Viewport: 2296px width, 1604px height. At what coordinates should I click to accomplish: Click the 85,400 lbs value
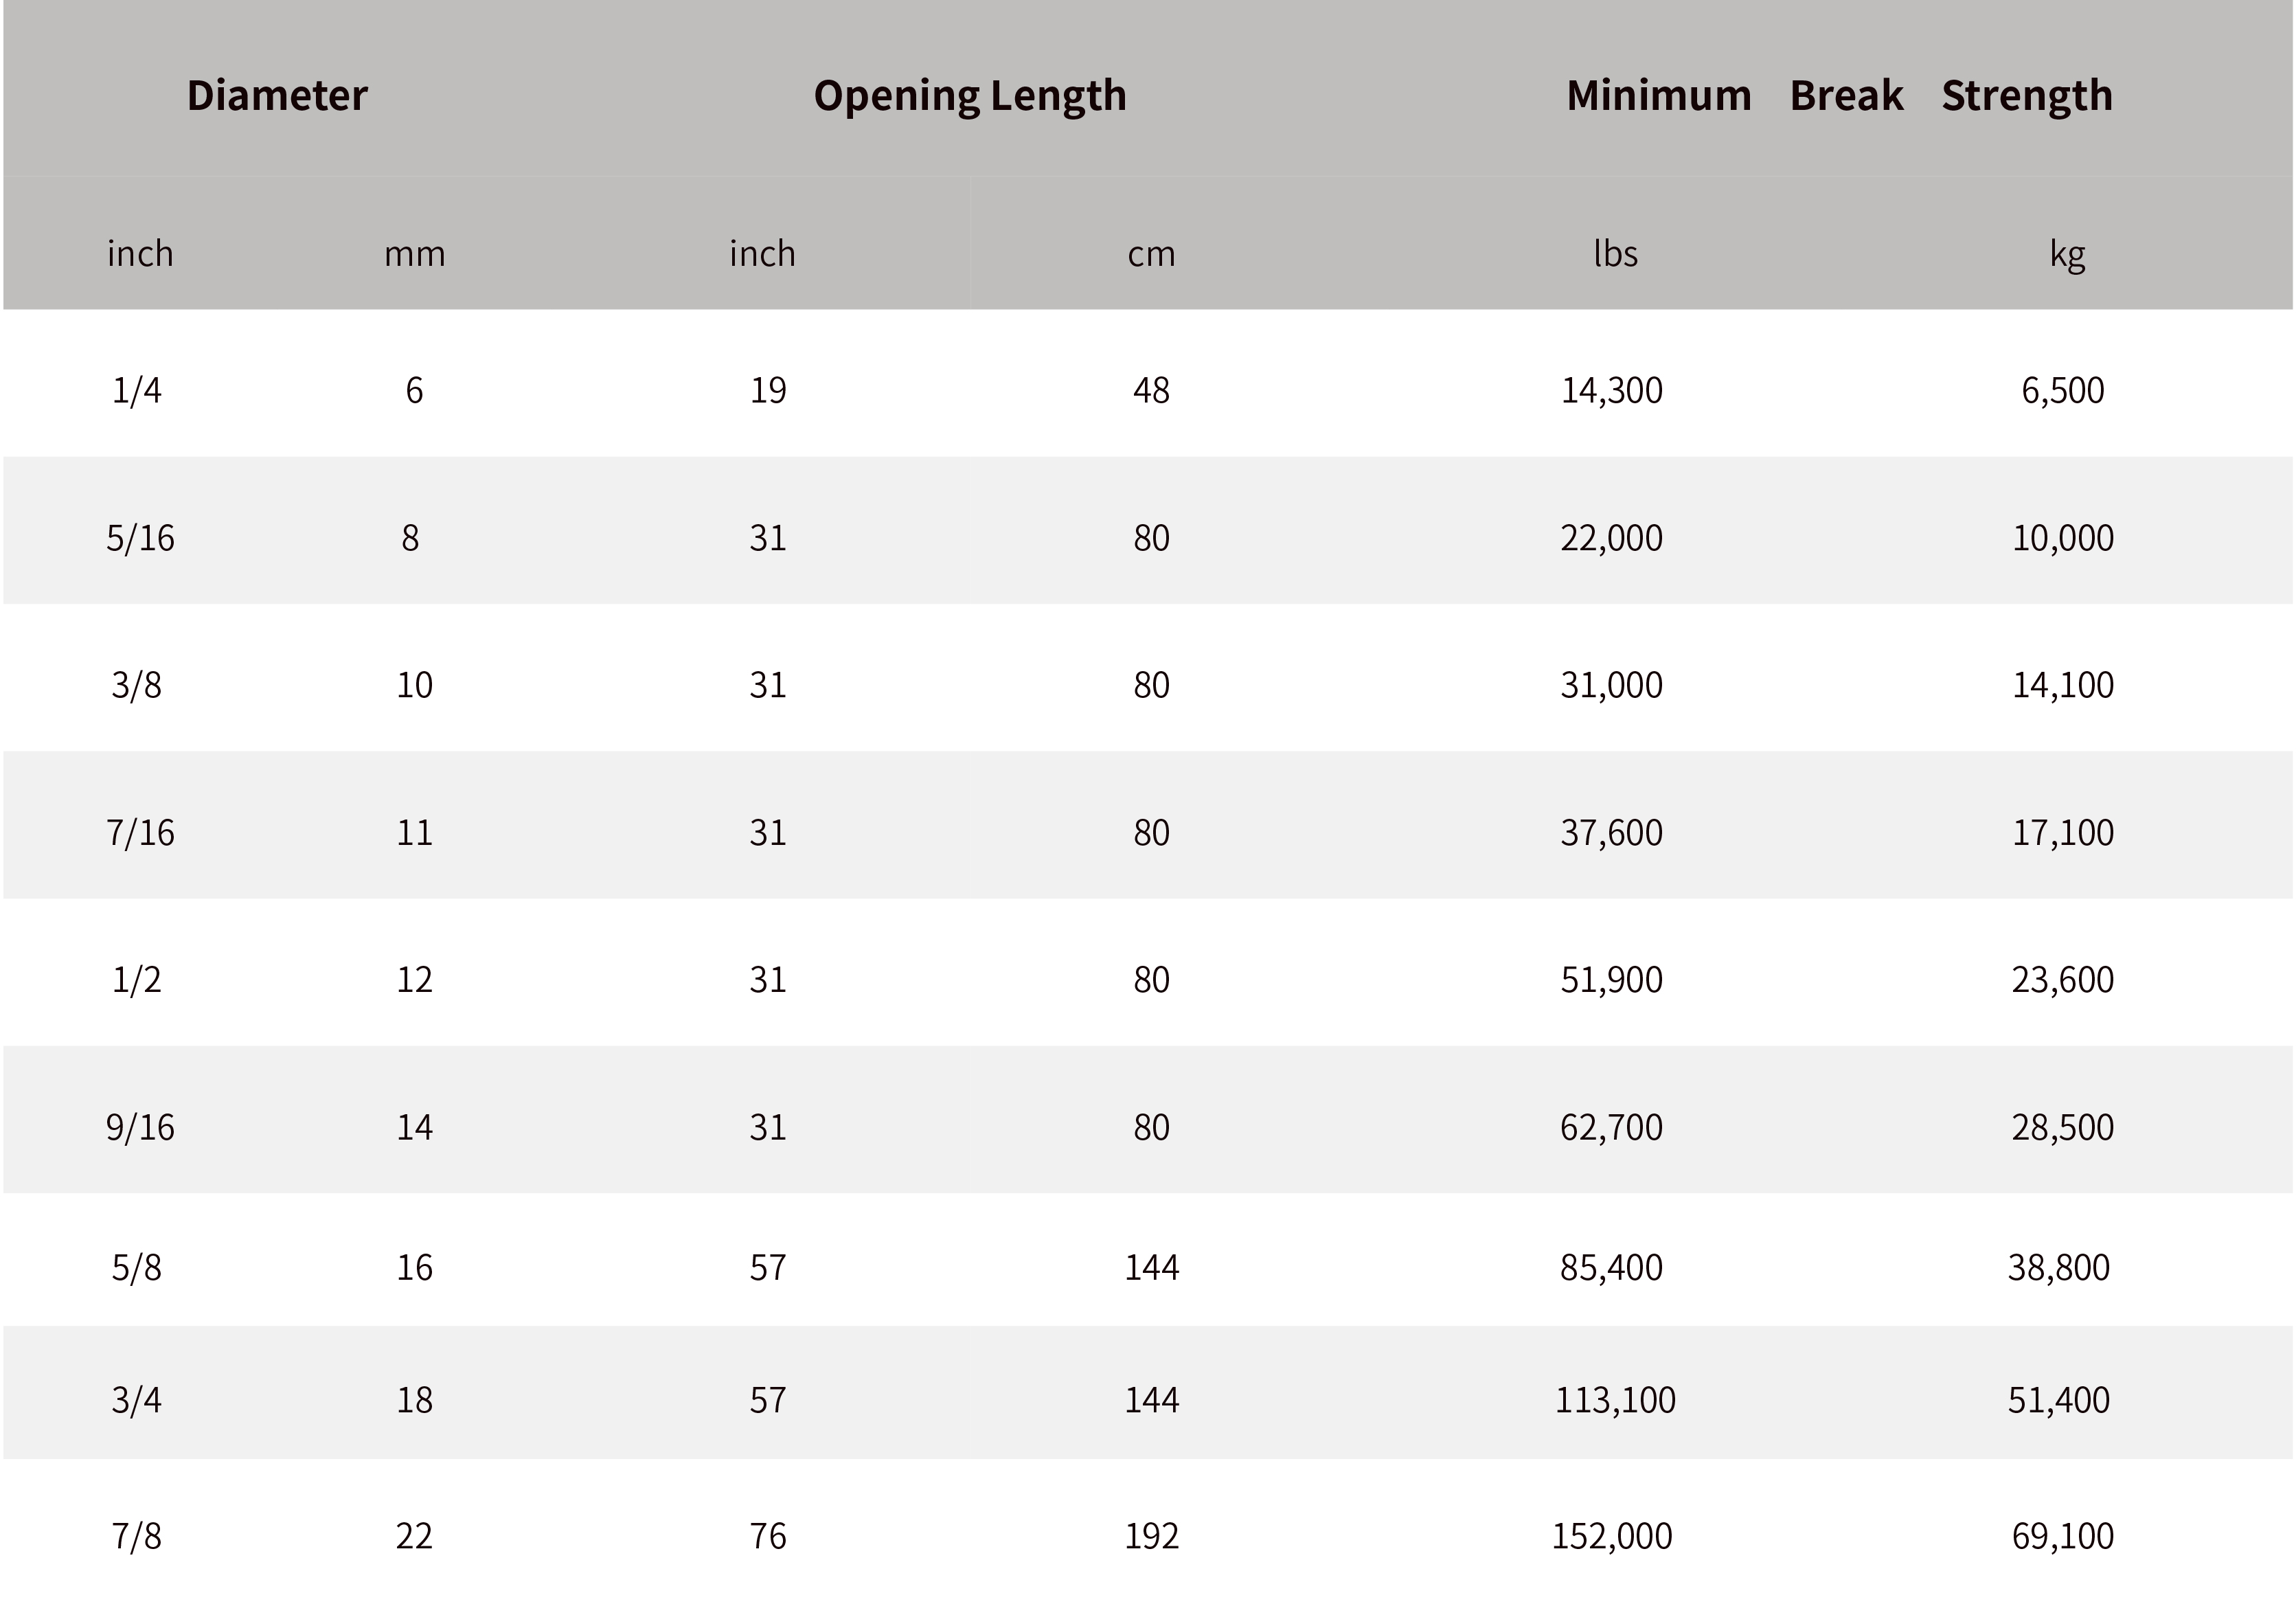pyautogui.click(x=1611, y=1268)
